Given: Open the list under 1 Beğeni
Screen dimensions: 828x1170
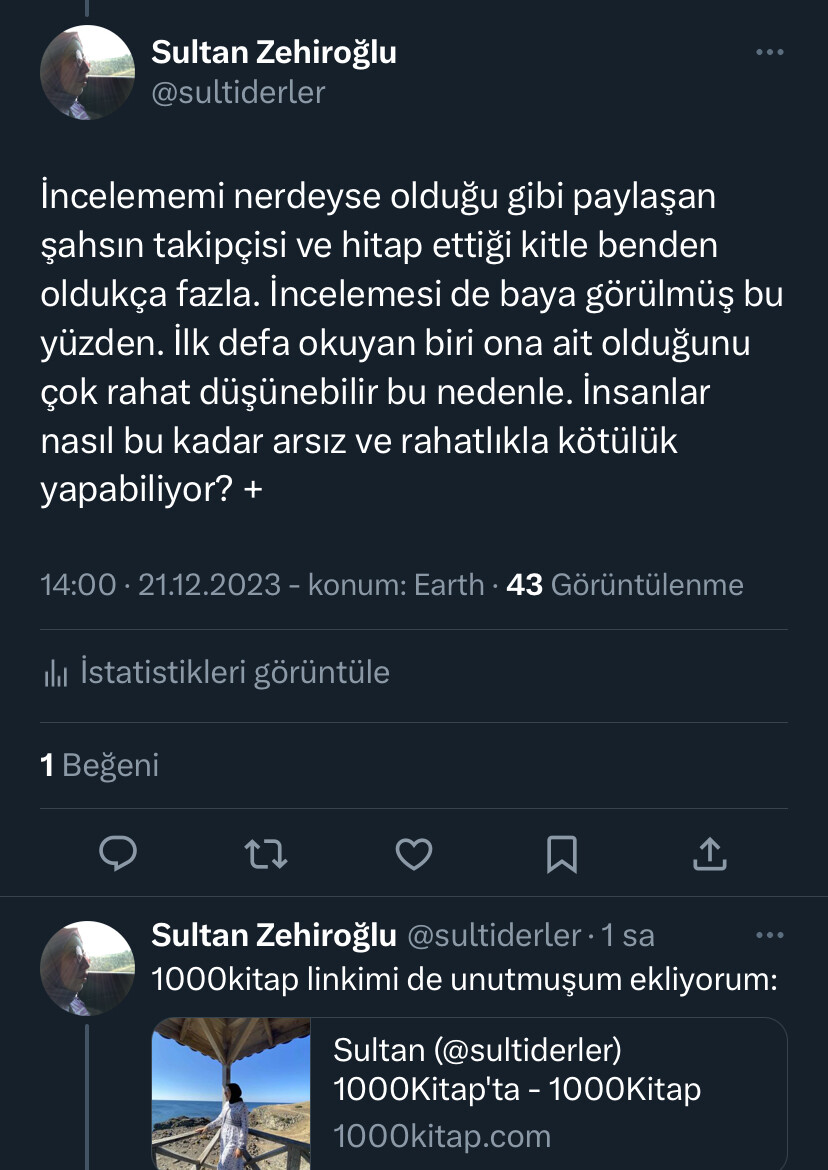Looking at the screenshot, I should coord(100,766).
